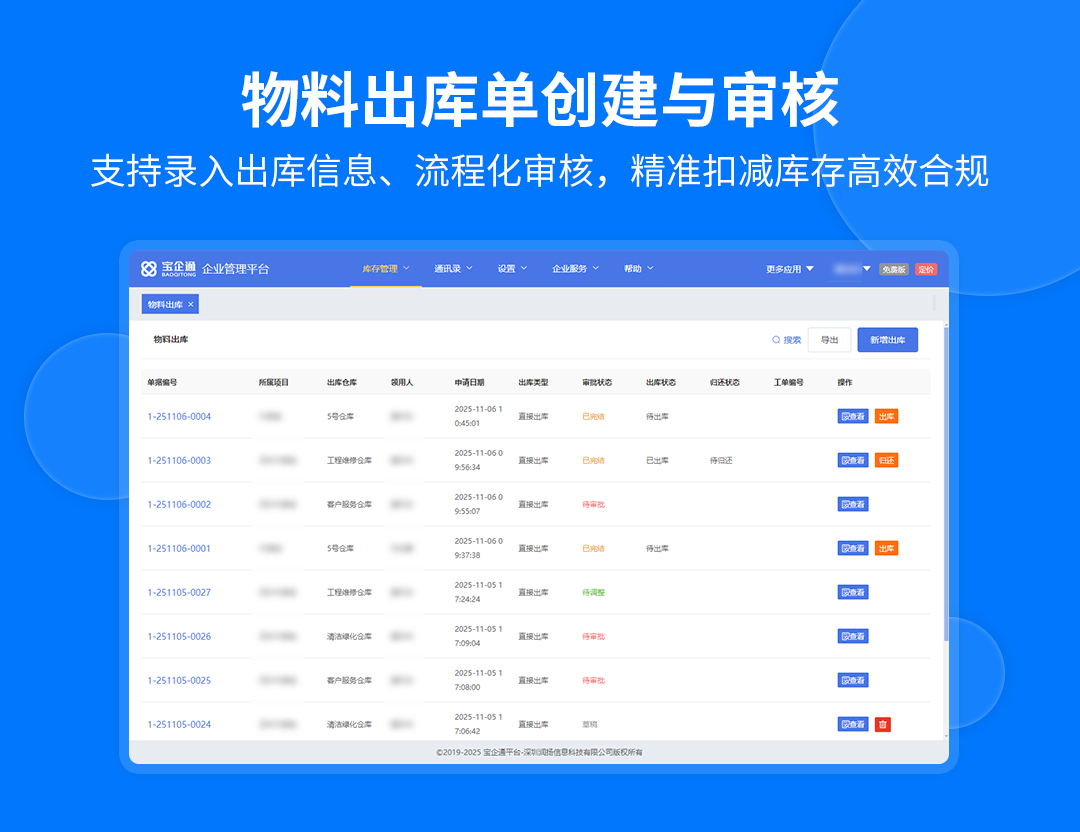Delete draft order 1-251105-0024 with trash icon
The width and height of the screenshot is (1080, 832).
coord(883,725)
